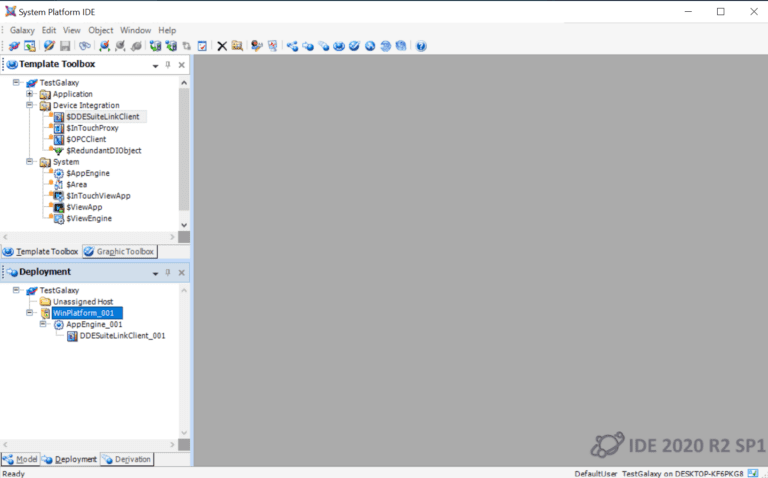This screenshot has height=478, width=768.
Task: Select the $ViewEngine template
Action: [x=89, y=218]
